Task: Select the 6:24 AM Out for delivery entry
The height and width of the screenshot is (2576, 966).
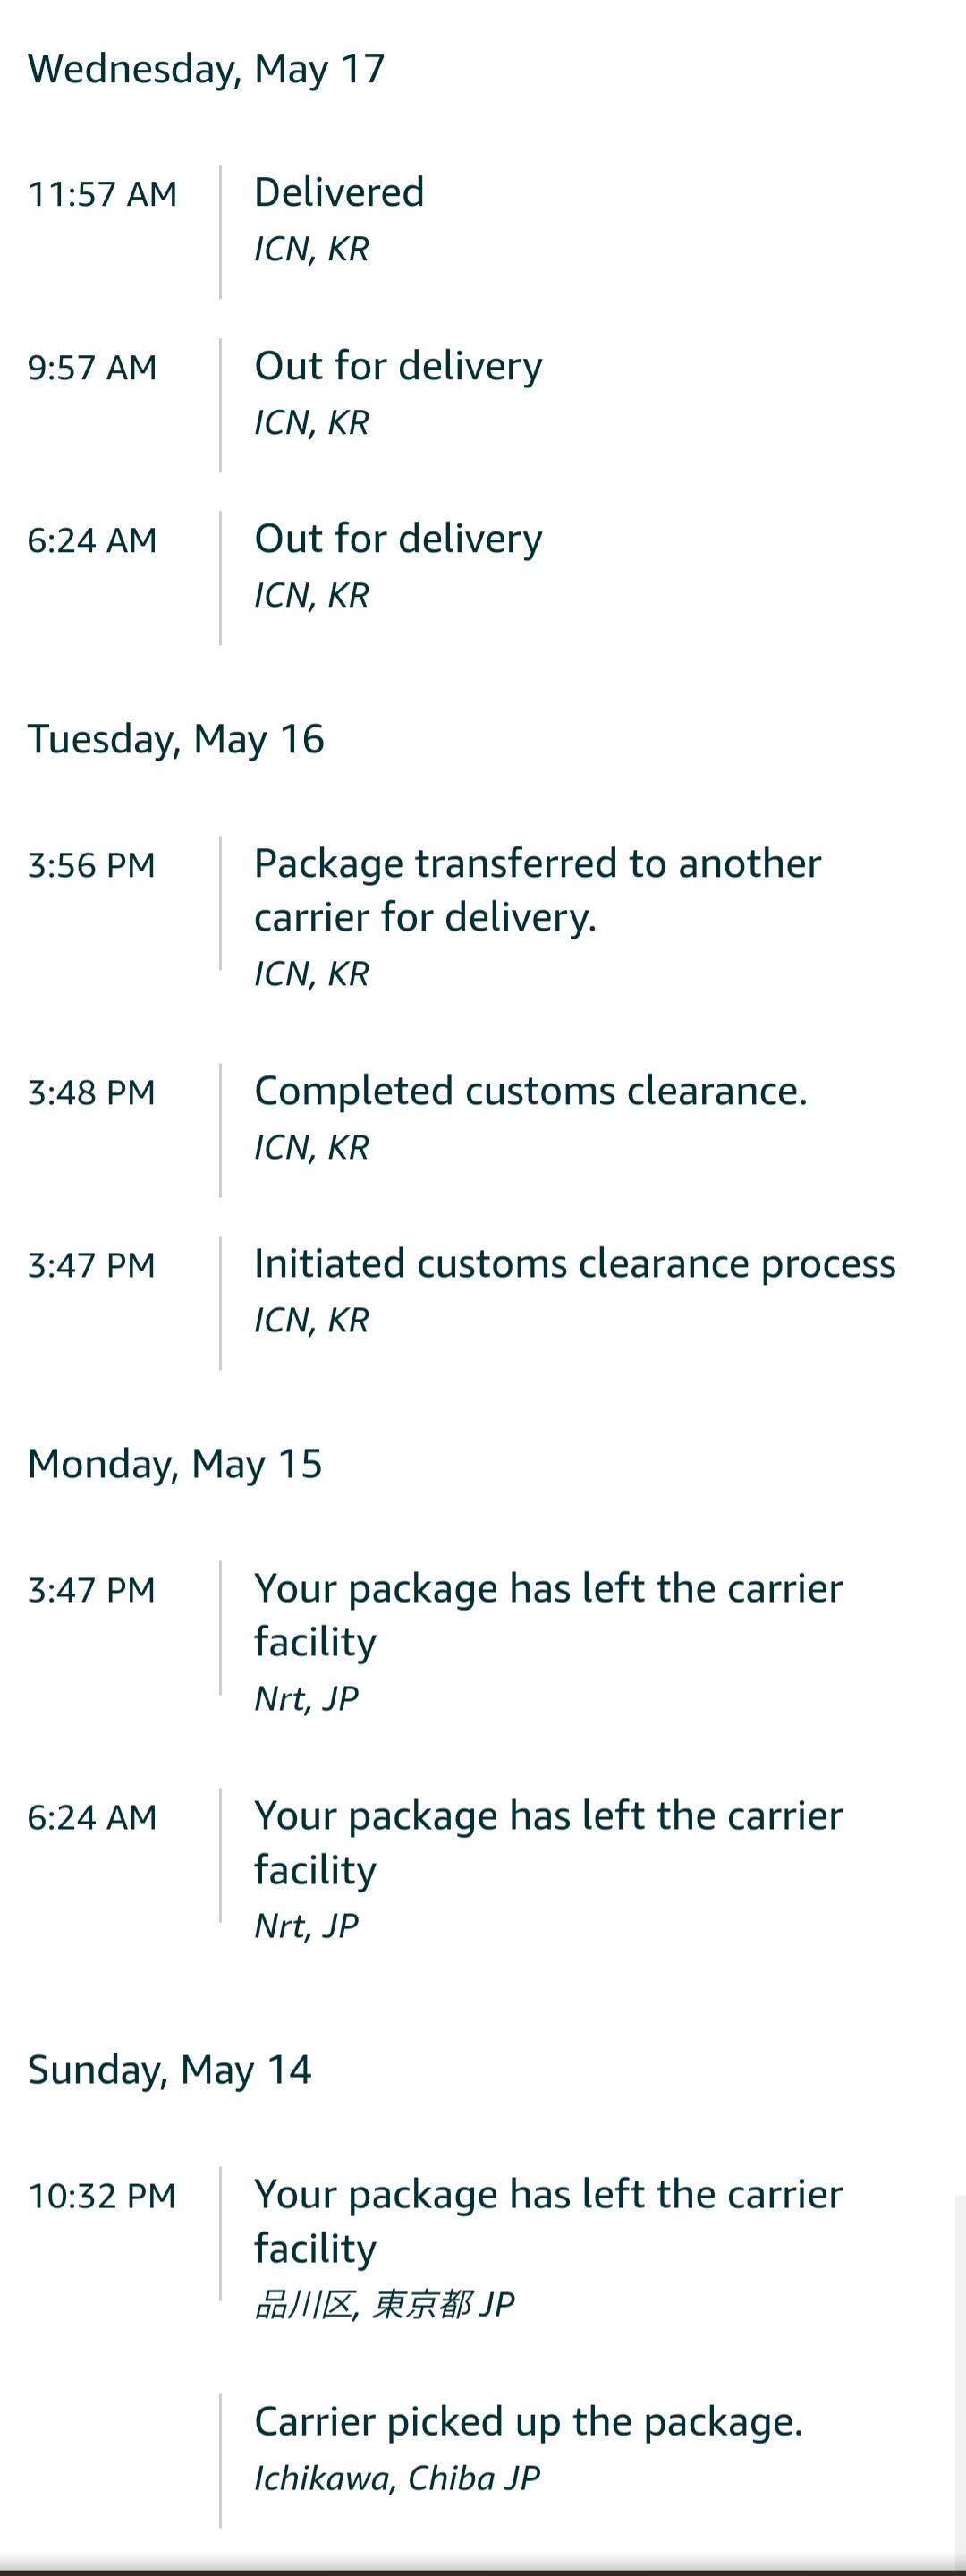Action: 398,539
